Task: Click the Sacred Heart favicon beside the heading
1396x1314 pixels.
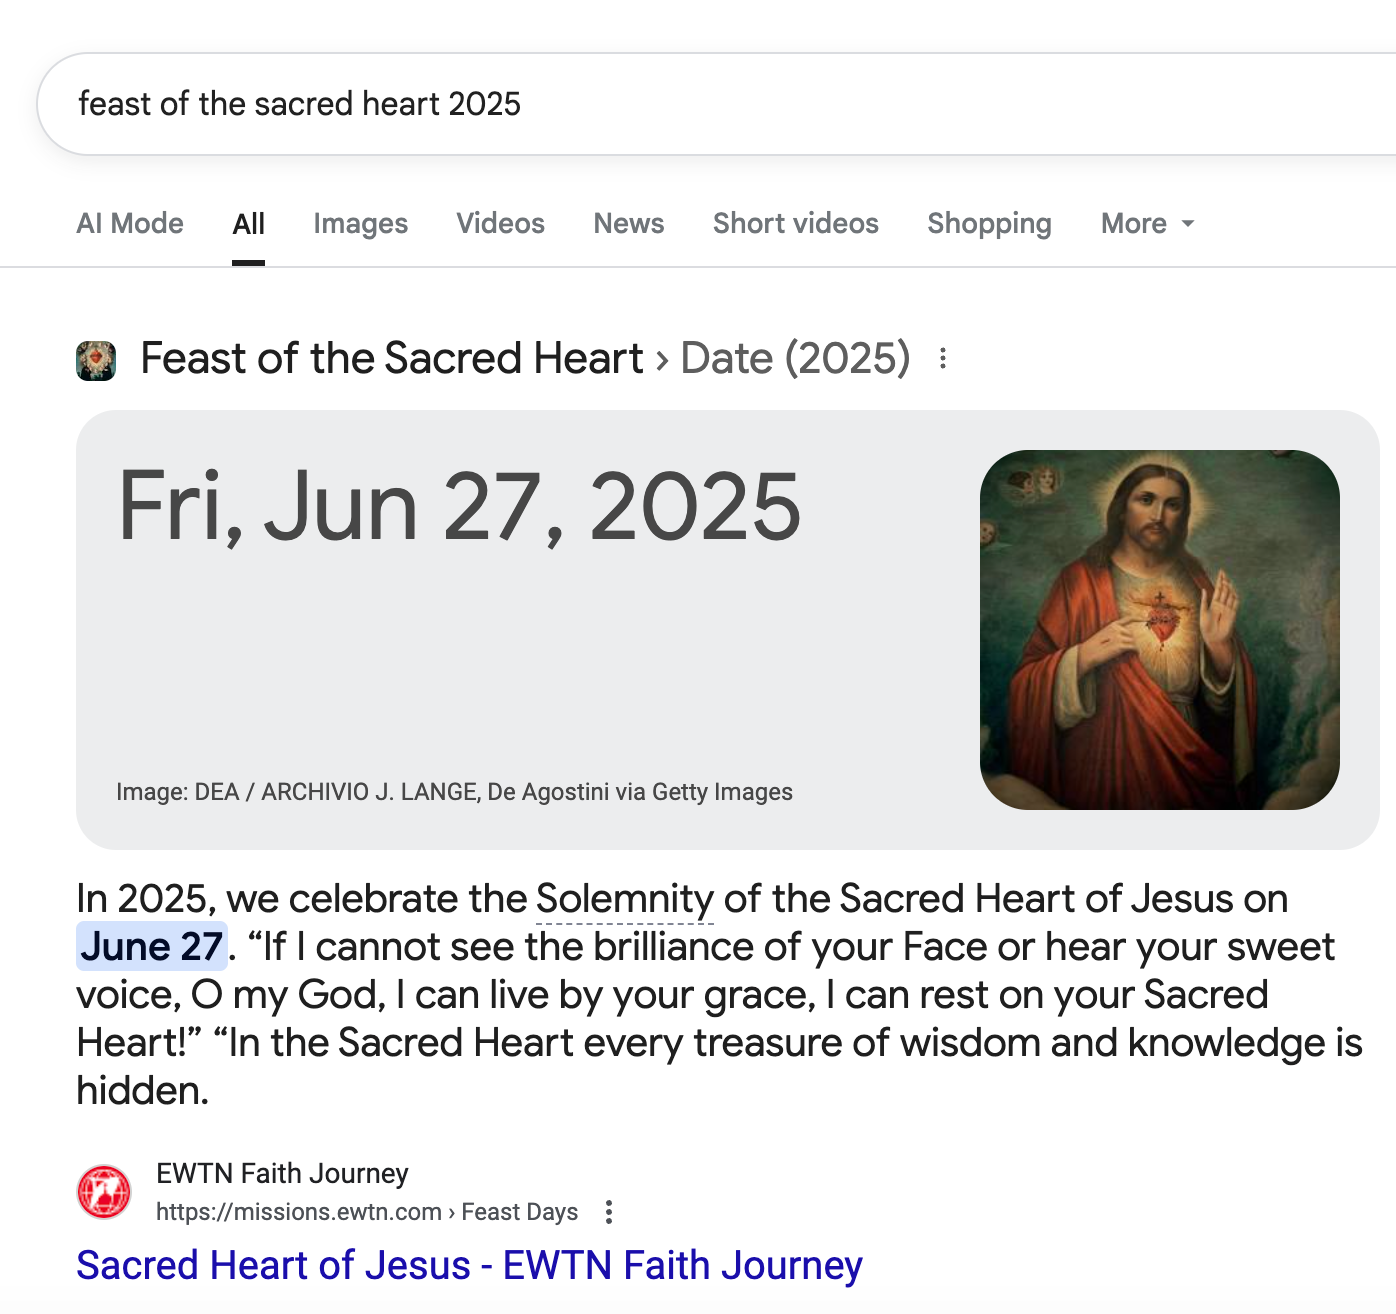Action: [x=96, y=360]
